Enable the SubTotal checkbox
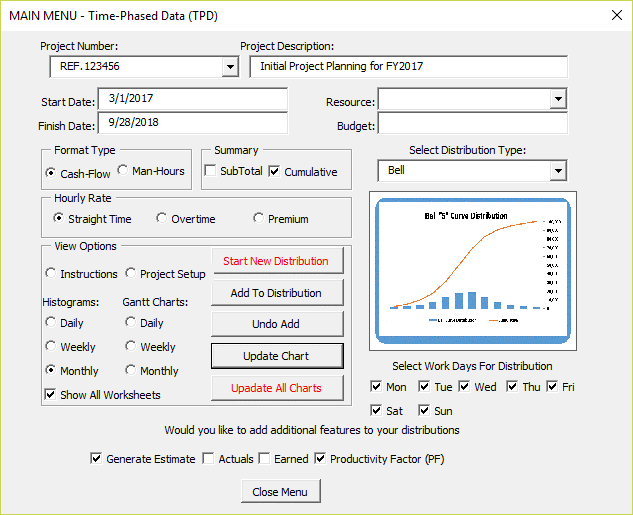Screen dimensions: 633x515 (x=211, y=171)
